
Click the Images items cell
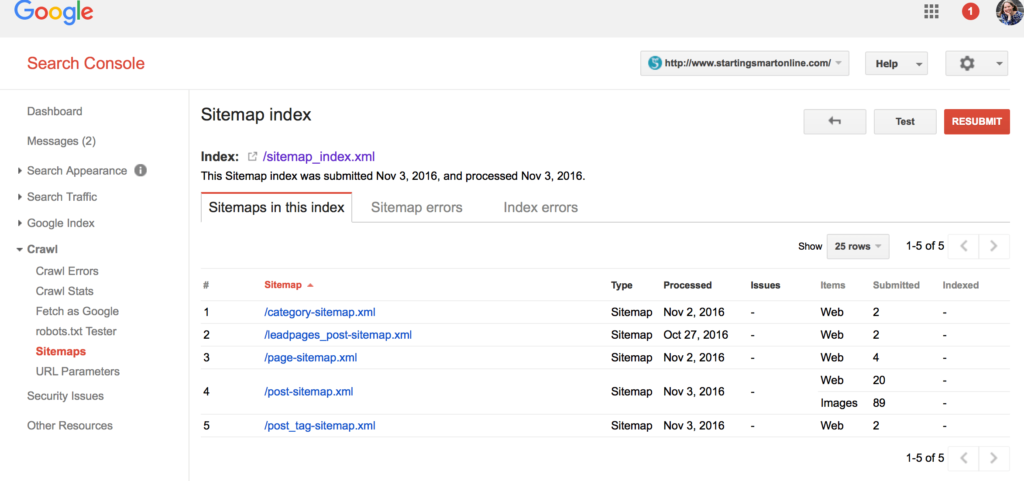click(x=839, y=403)
